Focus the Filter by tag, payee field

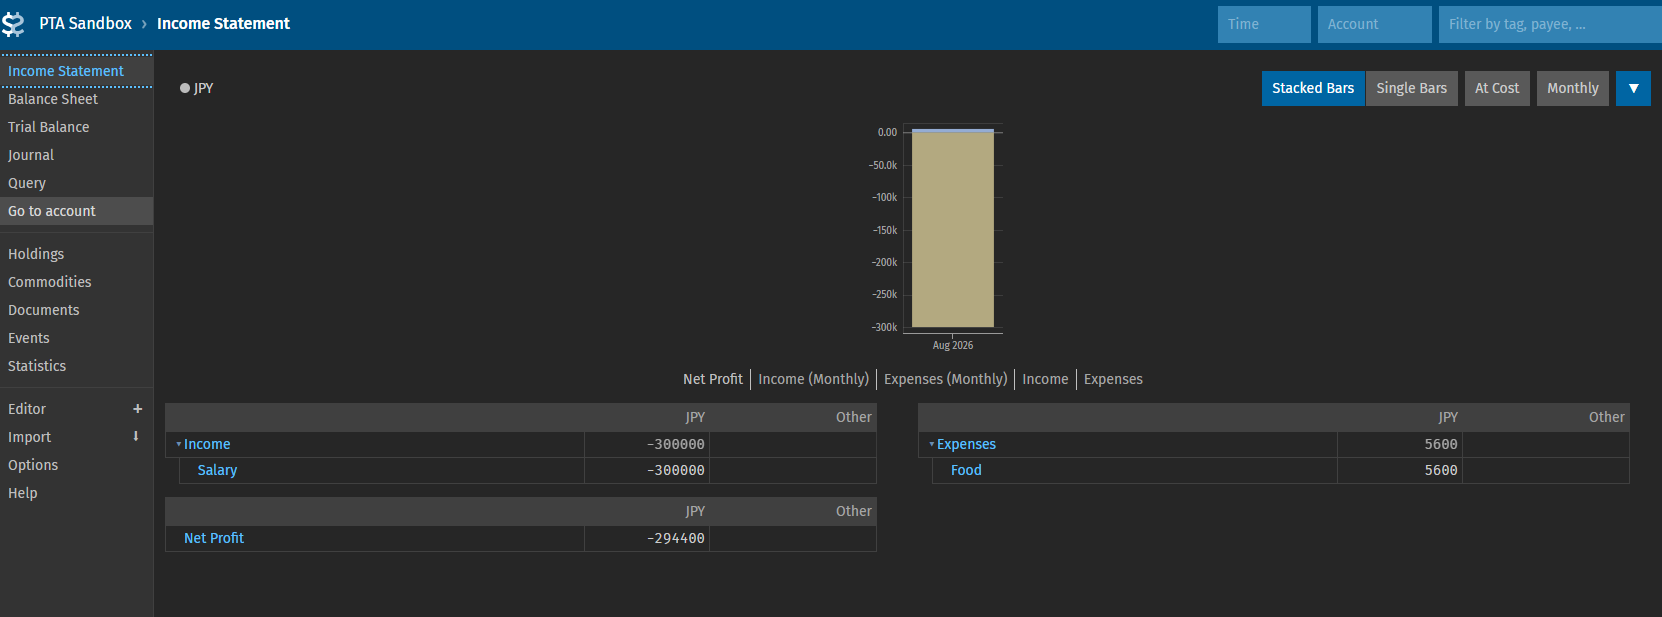tap(1550, 24)
